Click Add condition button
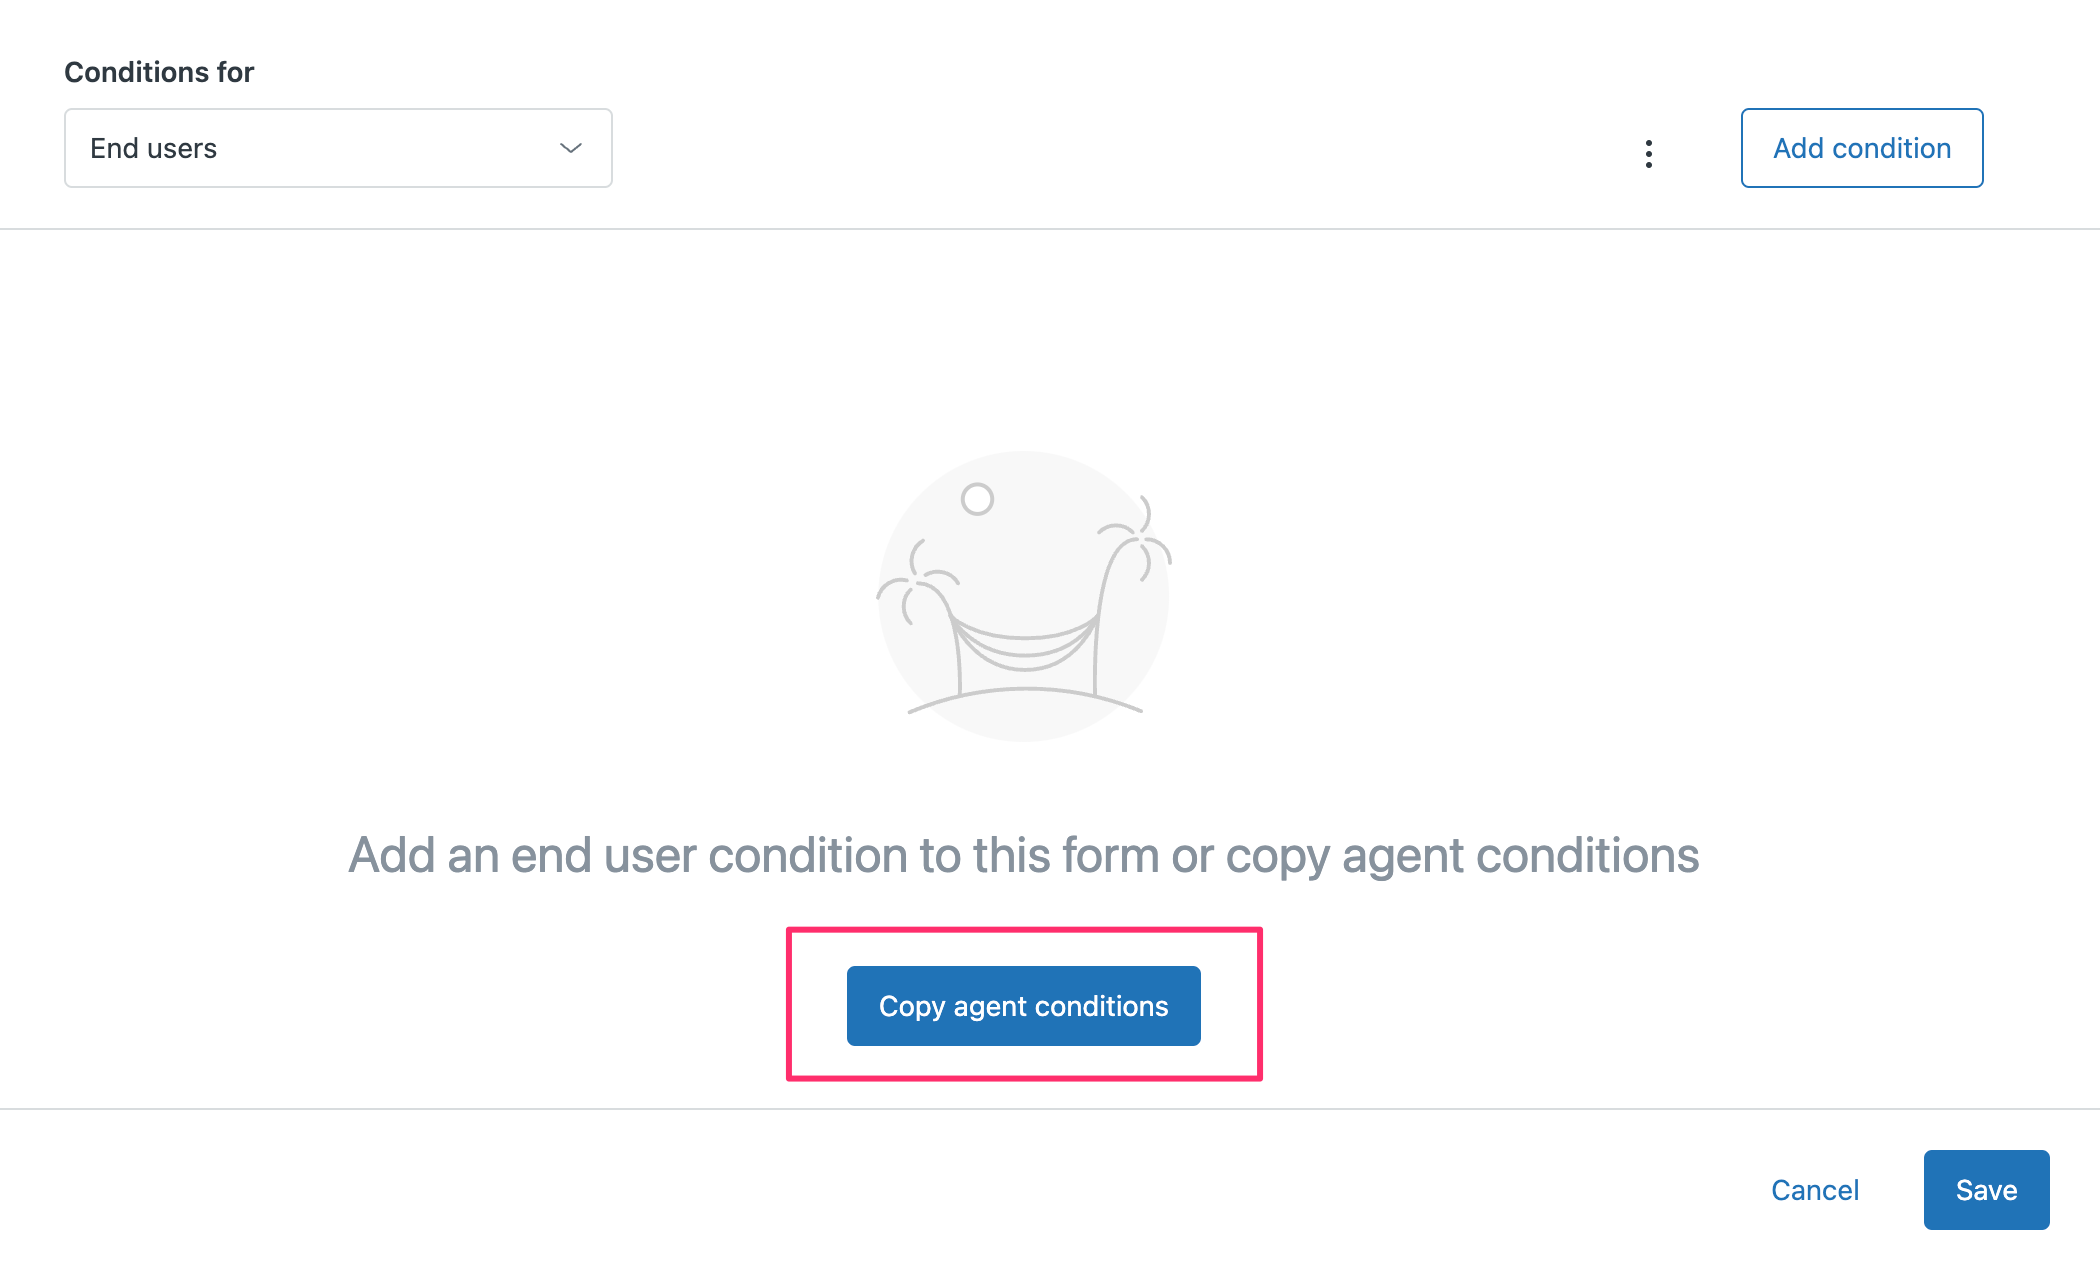The width and height of the screenshot is (2100, 1264). pyautogui.click(x=1862, y=148)
